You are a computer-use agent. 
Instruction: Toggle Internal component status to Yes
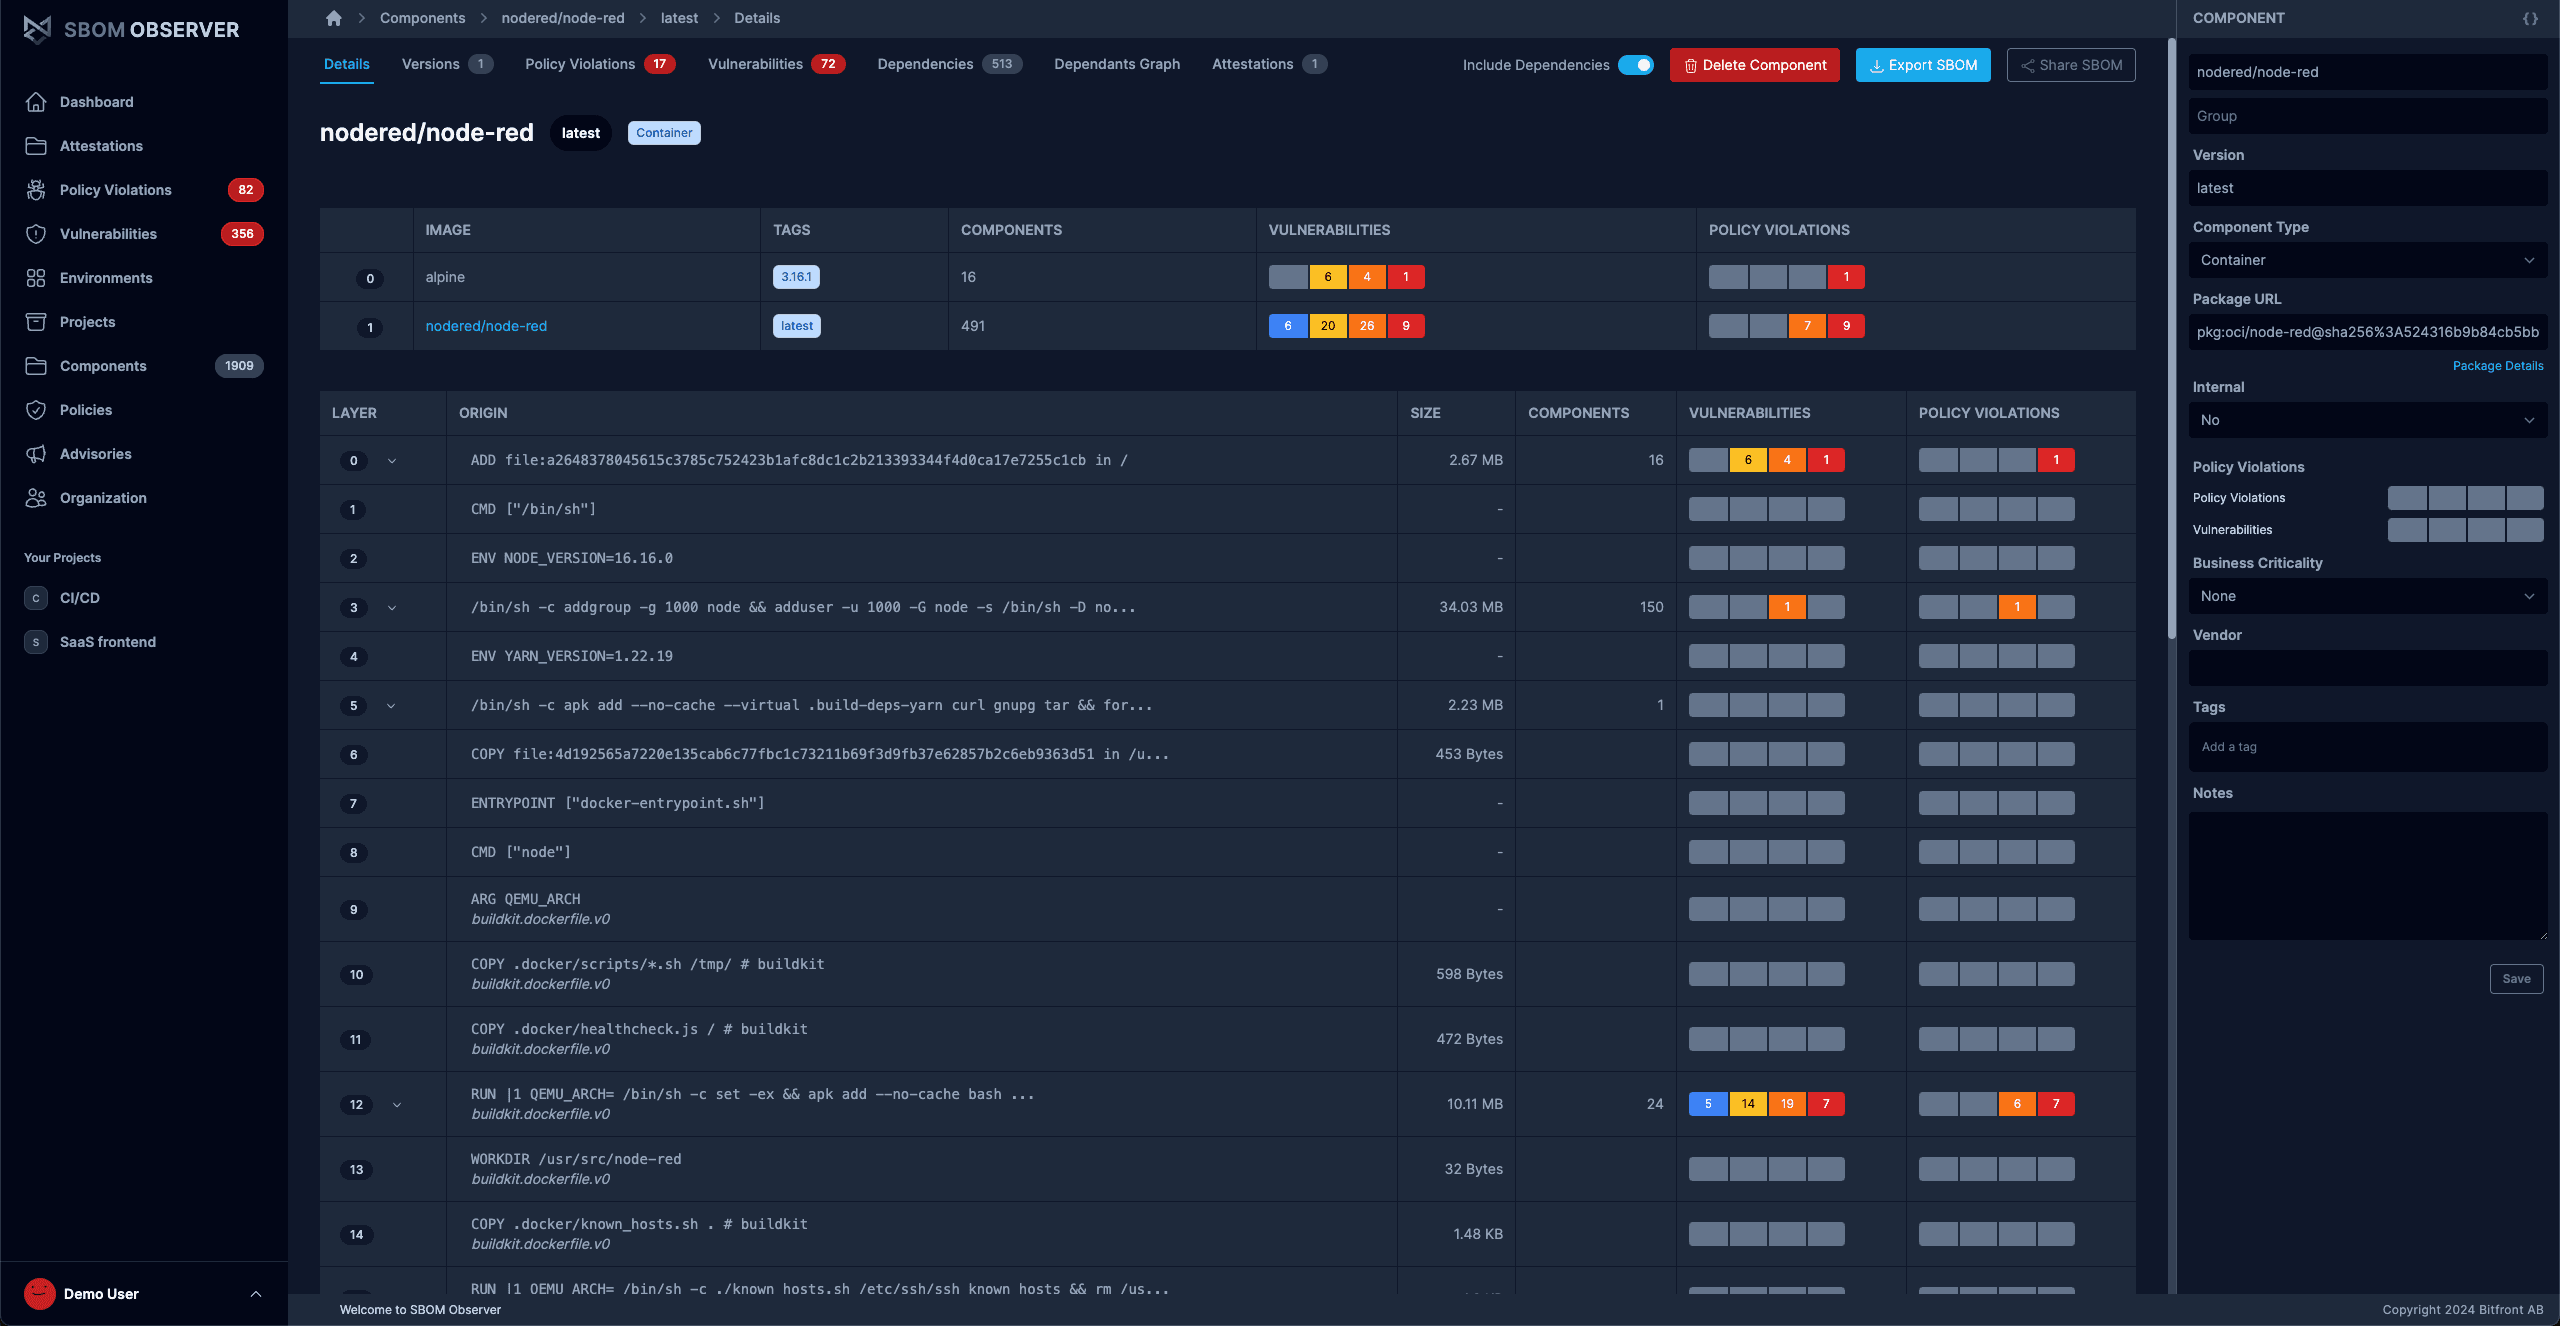2366,419
